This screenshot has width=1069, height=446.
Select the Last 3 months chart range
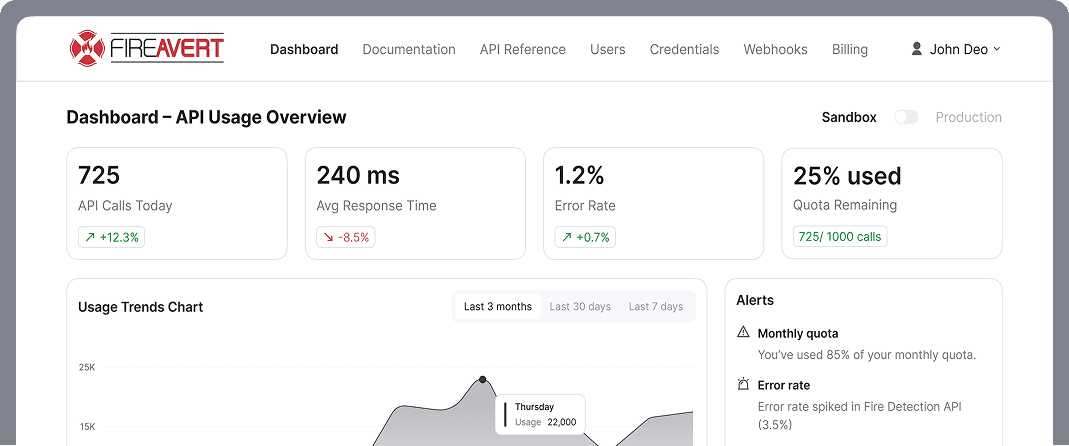tap(498, 306)
